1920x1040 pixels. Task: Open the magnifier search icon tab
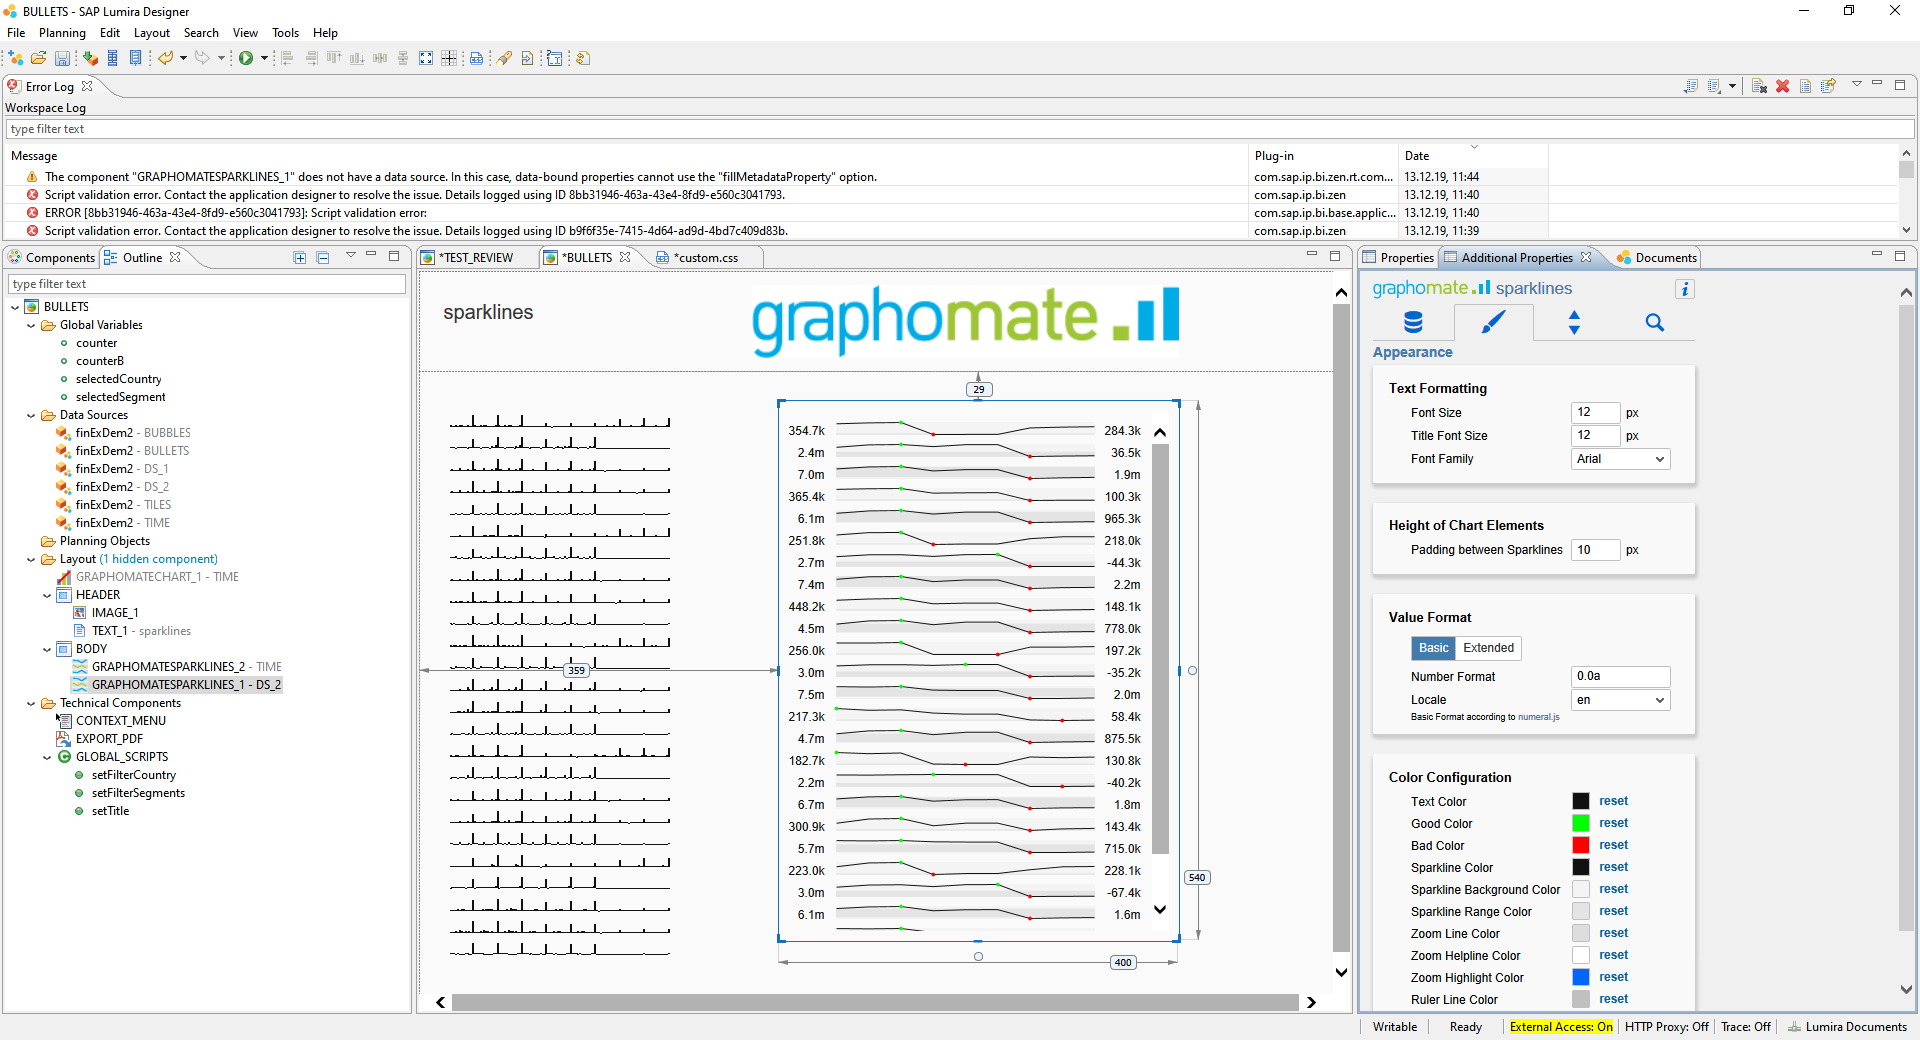[1655, 322]
